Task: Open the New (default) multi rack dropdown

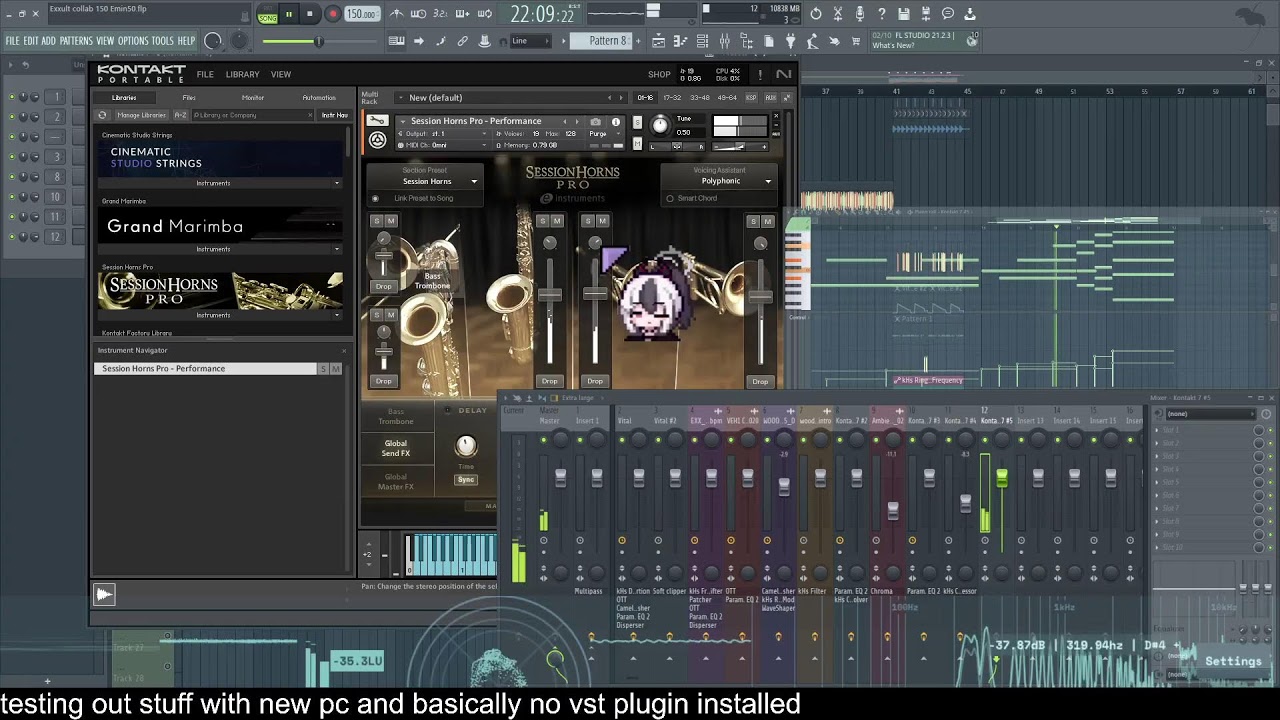Action: pyautogui.click(x=510, y=98)
